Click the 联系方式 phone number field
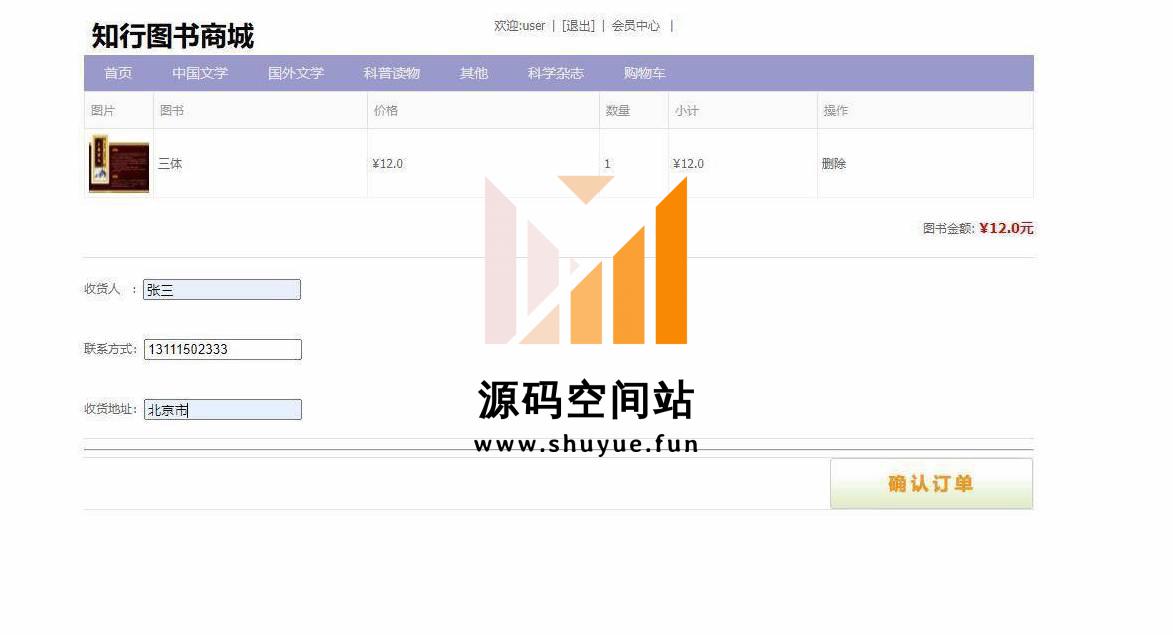The height and width of the screenshot is (635, 1173). click(222, 350)
